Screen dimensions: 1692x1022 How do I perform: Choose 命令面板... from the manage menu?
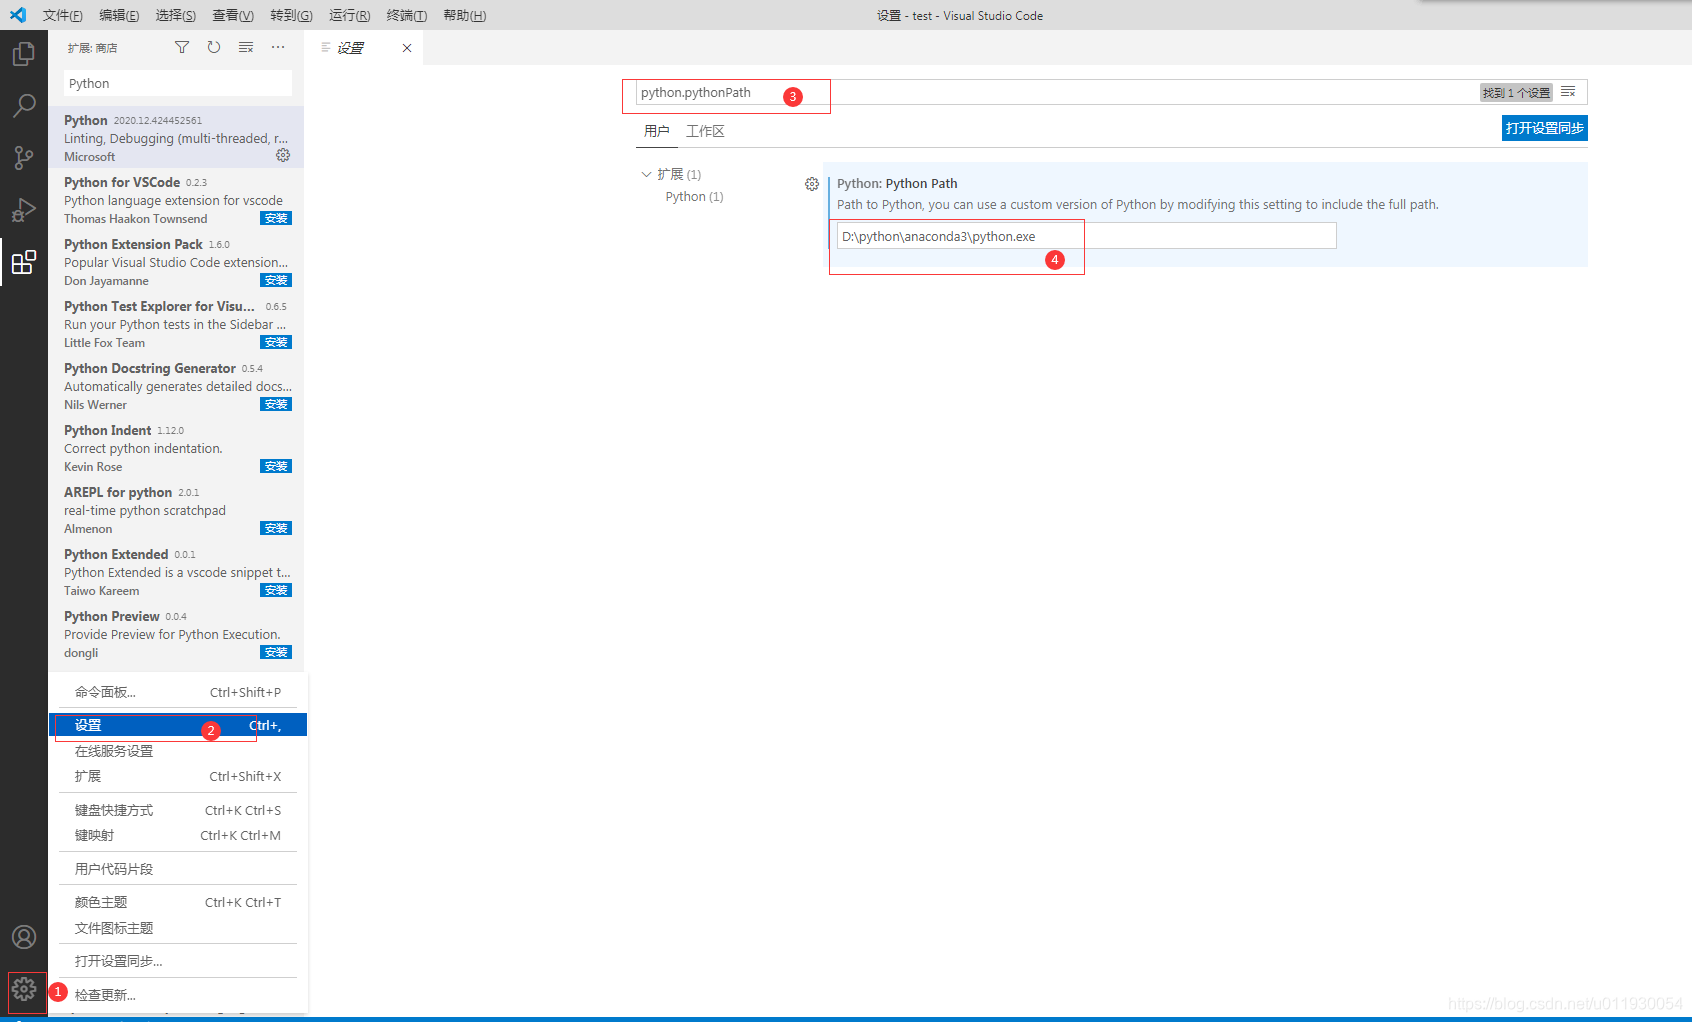[x=178, y=692]
